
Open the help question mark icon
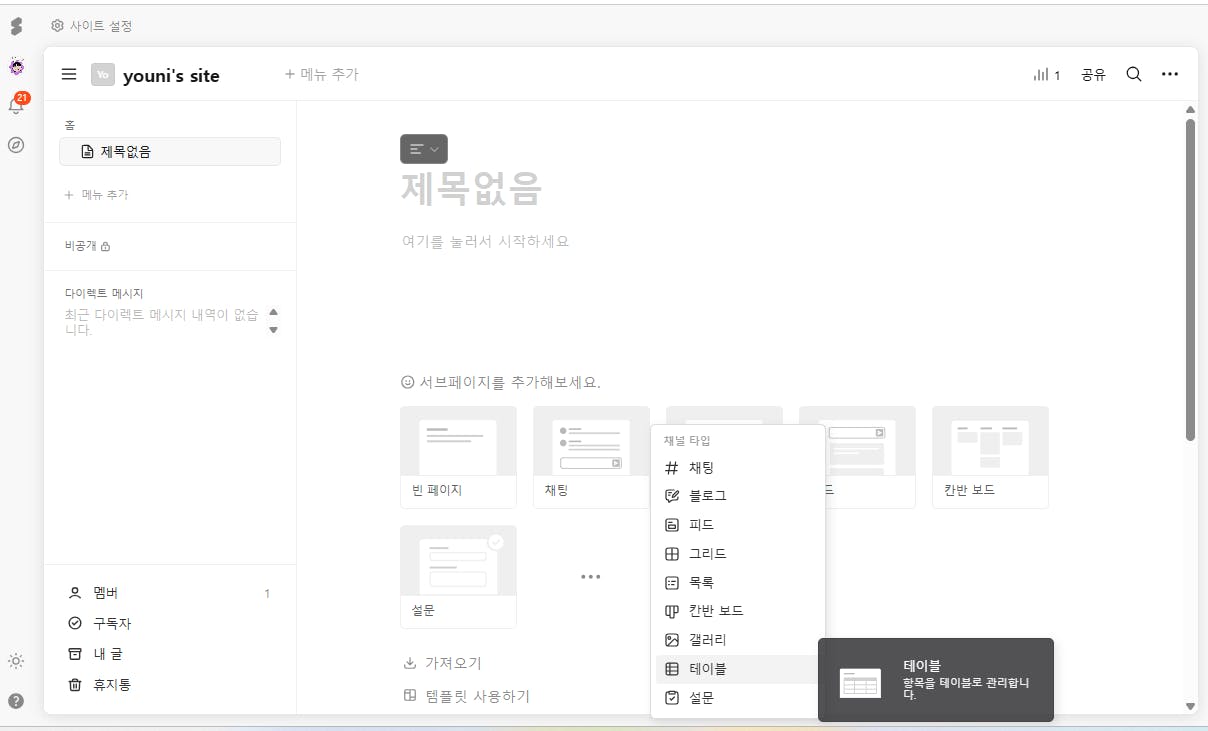pyautogui.click(x=16, y=700)
